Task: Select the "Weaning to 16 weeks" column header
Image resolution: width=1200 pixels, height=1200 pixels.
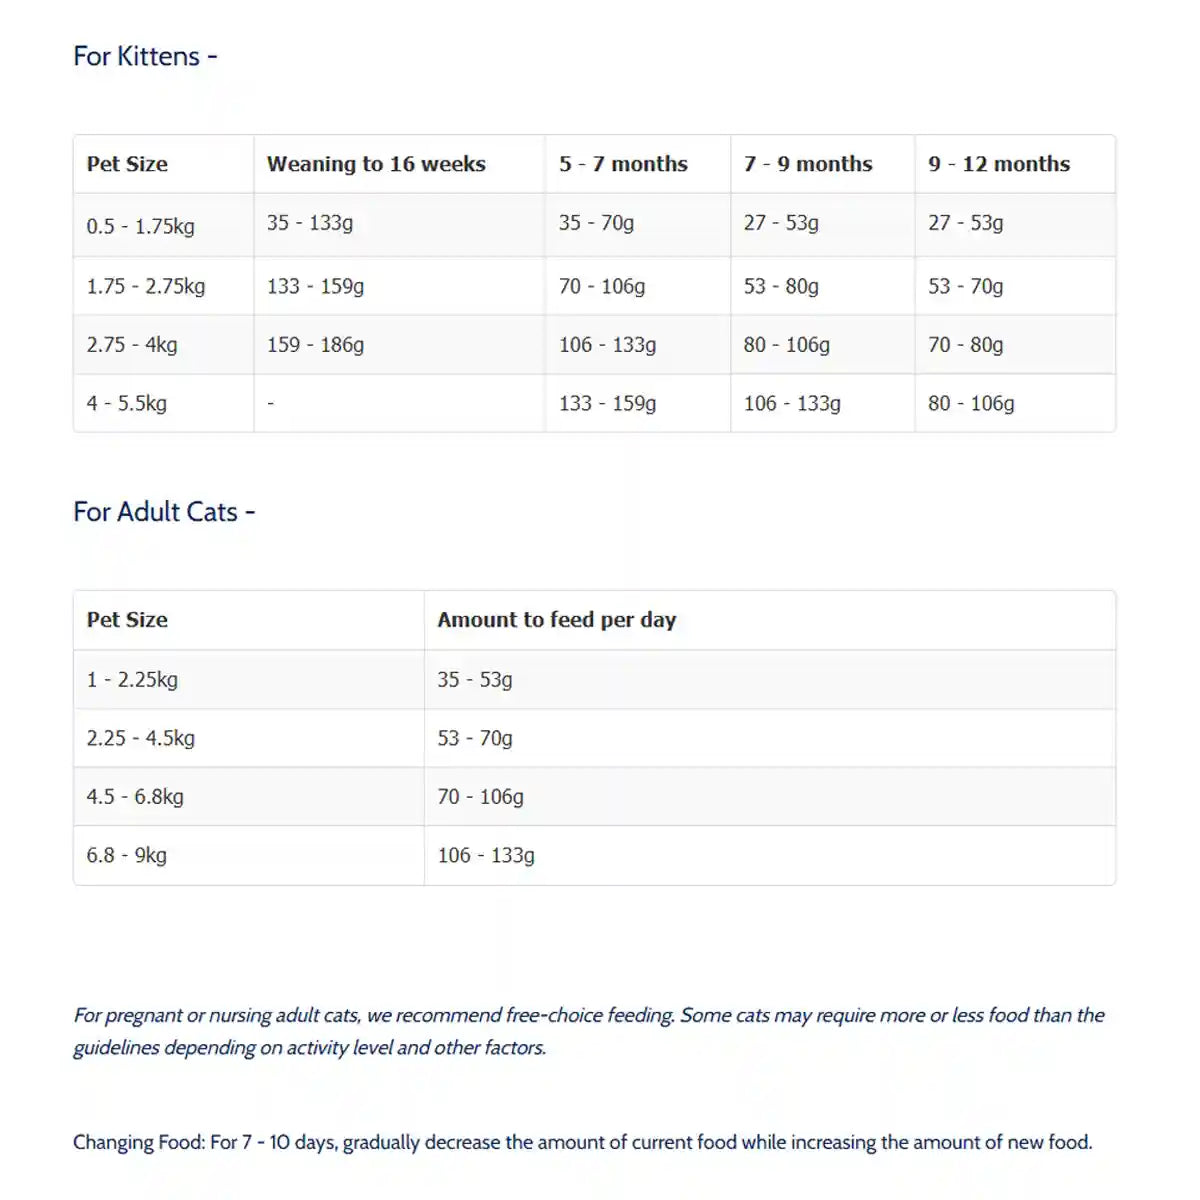Action: pos(376,164)
